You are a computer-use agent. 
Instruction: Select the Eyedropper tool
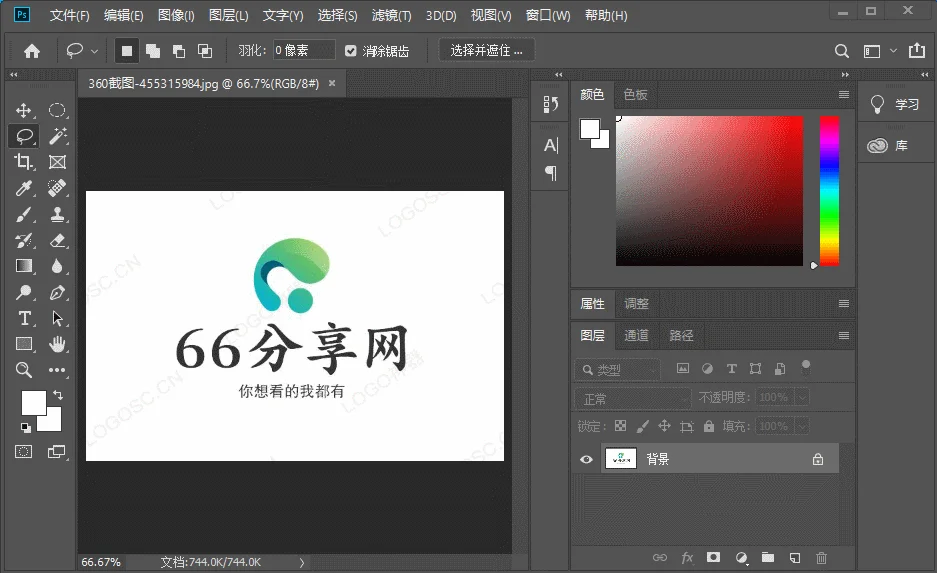pyautogui.click(x=24, y=188)
